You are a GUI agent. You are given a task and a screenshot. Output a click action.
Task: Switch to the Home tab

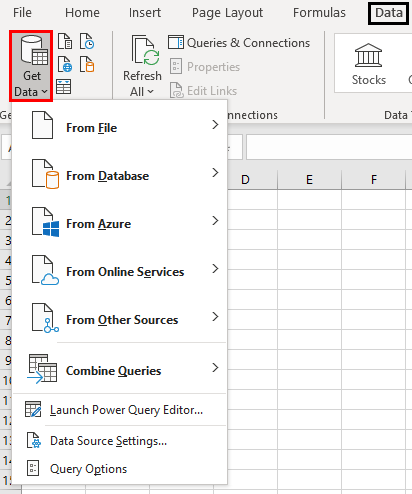[x=82, y=13]
